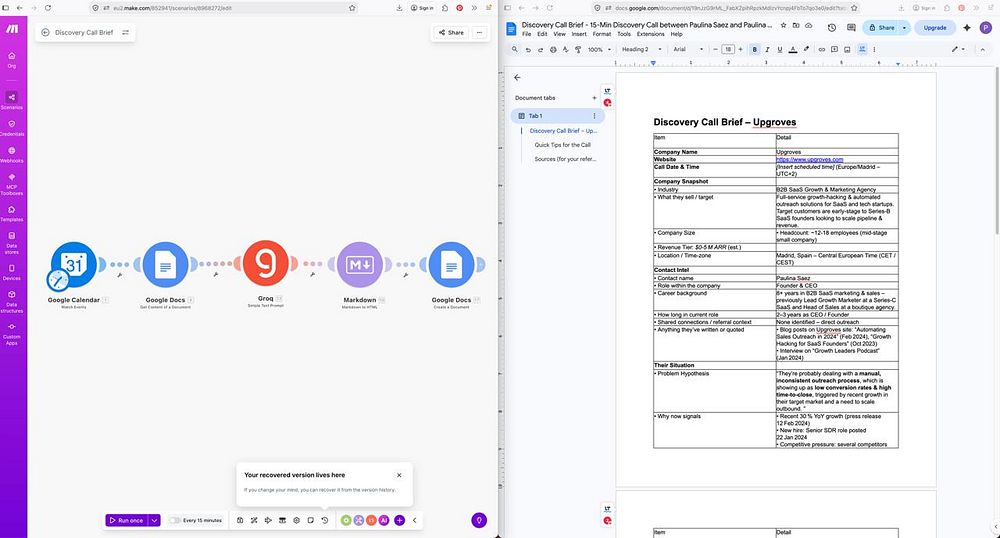Insert link via Docs toolbar
Viewport: 1000px width, 538px height.
pos(821,49)
